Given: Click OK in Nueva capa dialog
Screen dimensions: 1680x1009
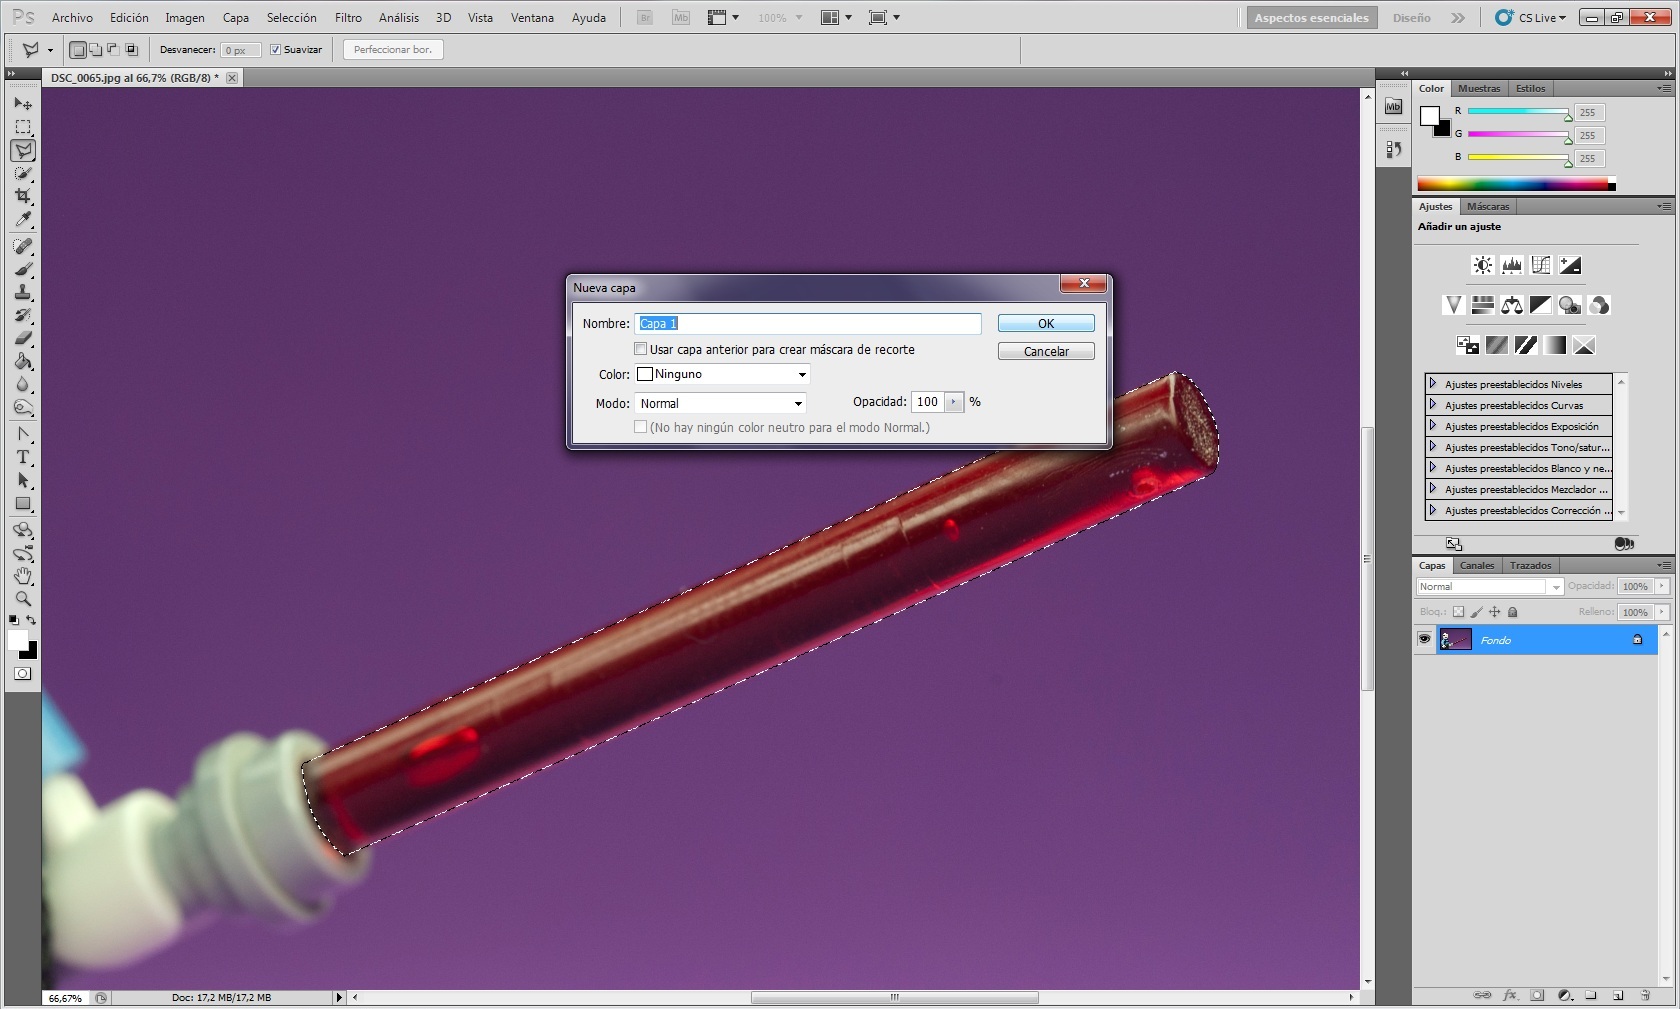Looking at the screenshot, I should [x=1045, y=323].
